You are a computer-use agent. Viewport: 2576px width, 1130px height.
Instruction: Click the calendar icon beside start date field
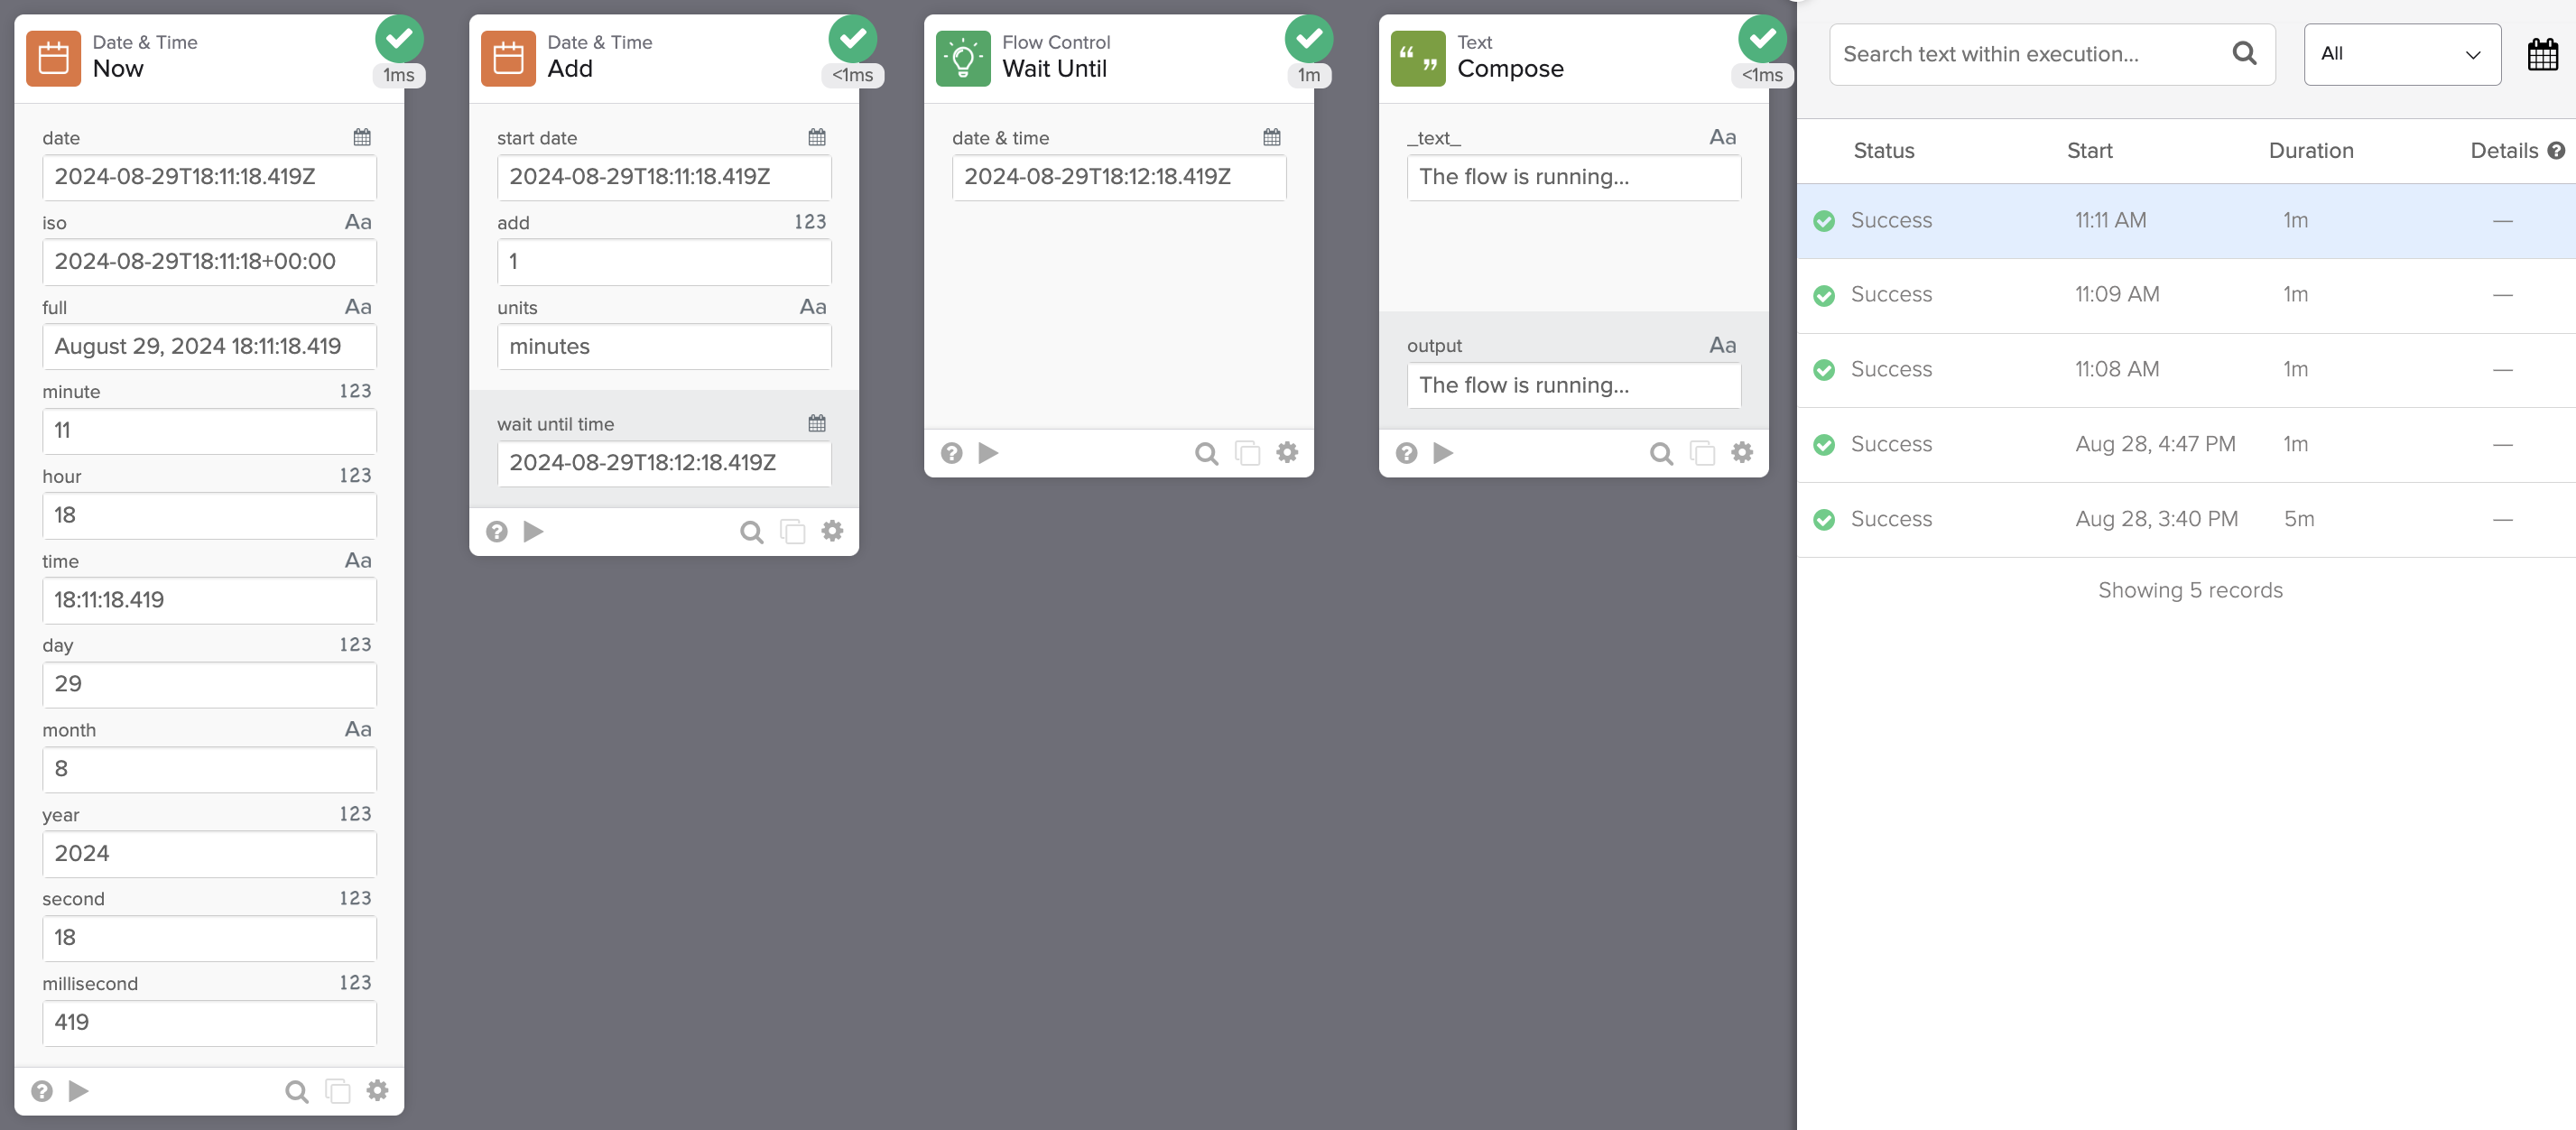[817, 137]
